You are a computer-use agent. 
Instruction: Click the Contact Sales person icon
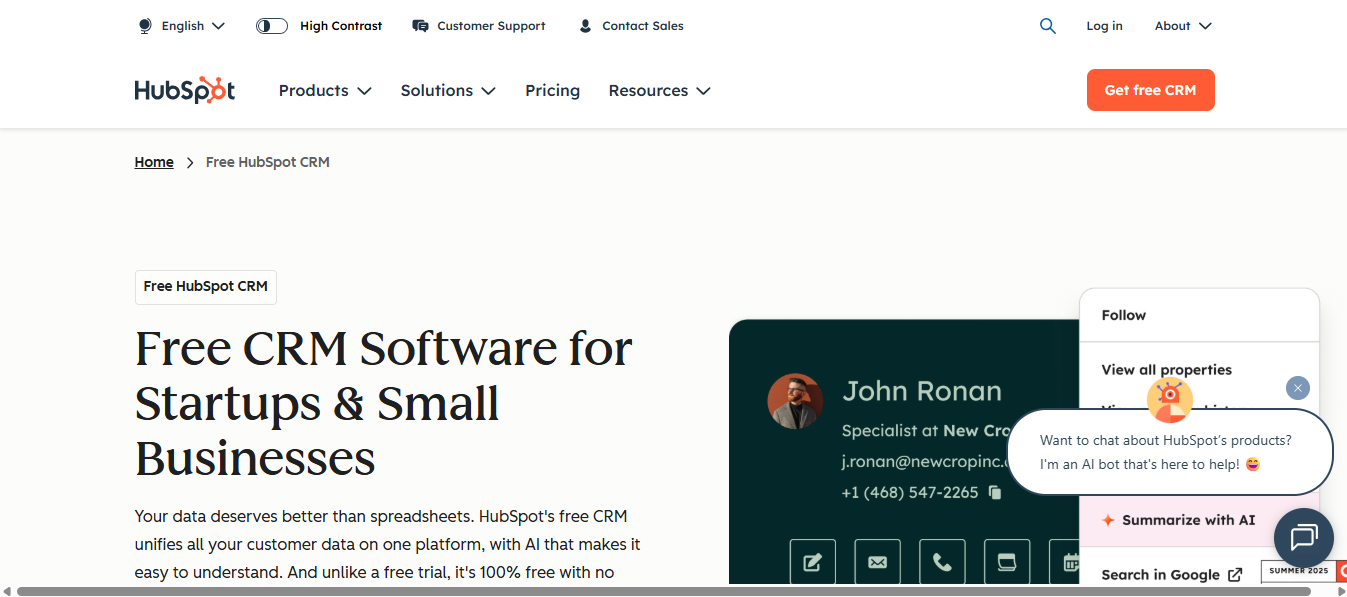586,26
